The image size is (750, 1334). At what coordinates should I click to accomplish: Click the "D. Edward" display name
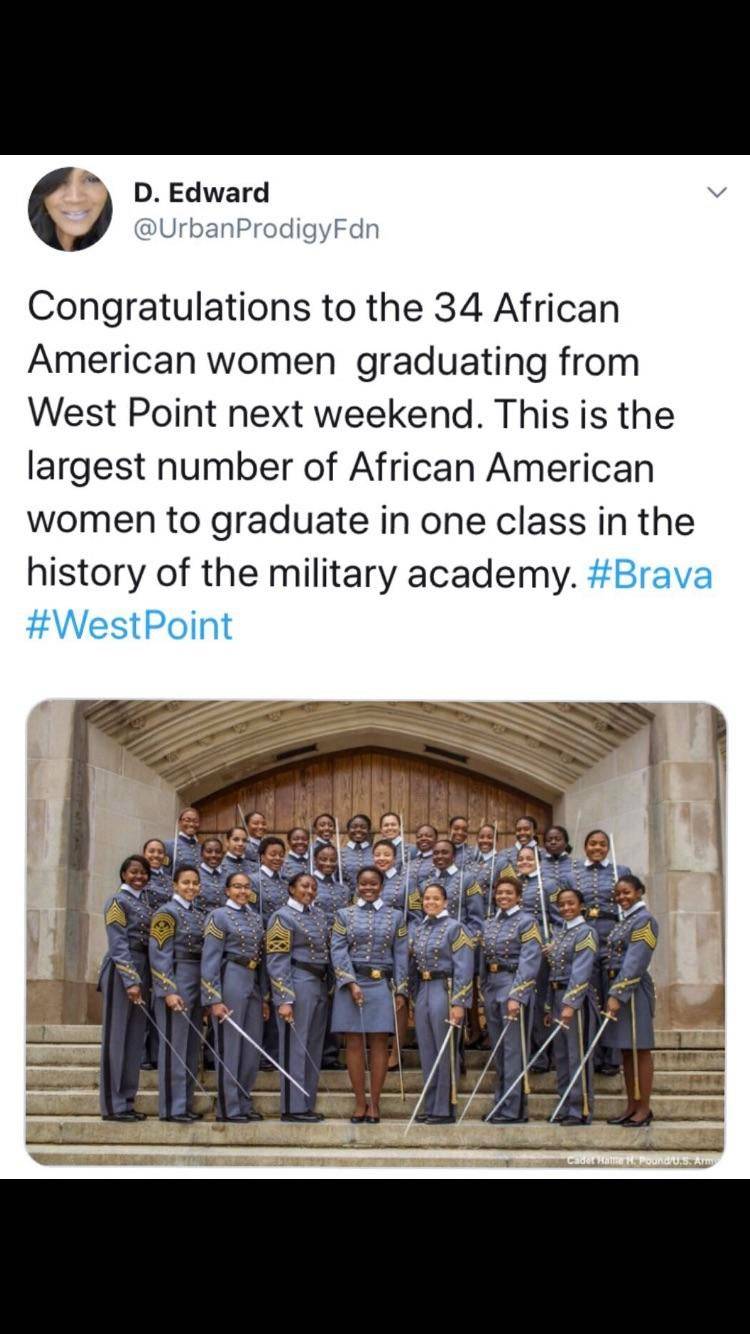201,192
